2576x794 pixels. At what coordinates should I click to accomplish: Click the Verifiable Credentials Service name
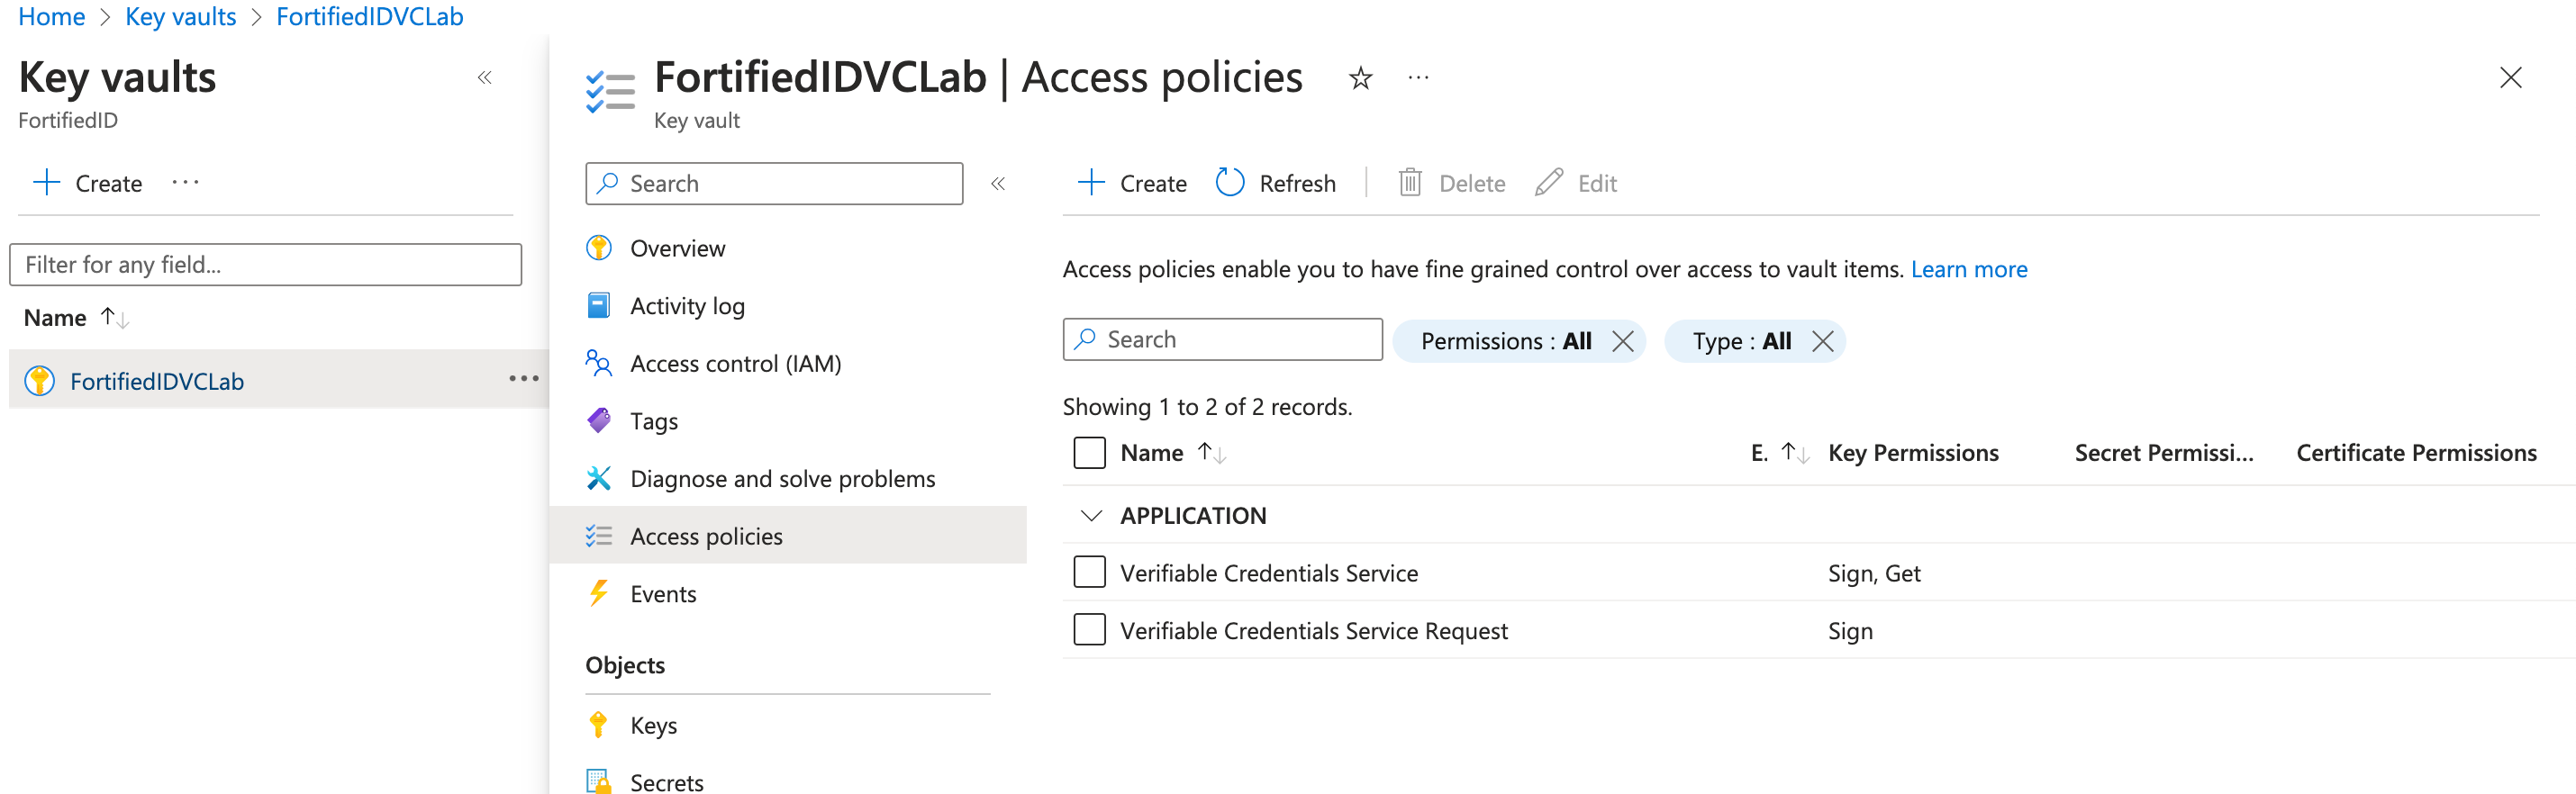[x=1269, y=574]
